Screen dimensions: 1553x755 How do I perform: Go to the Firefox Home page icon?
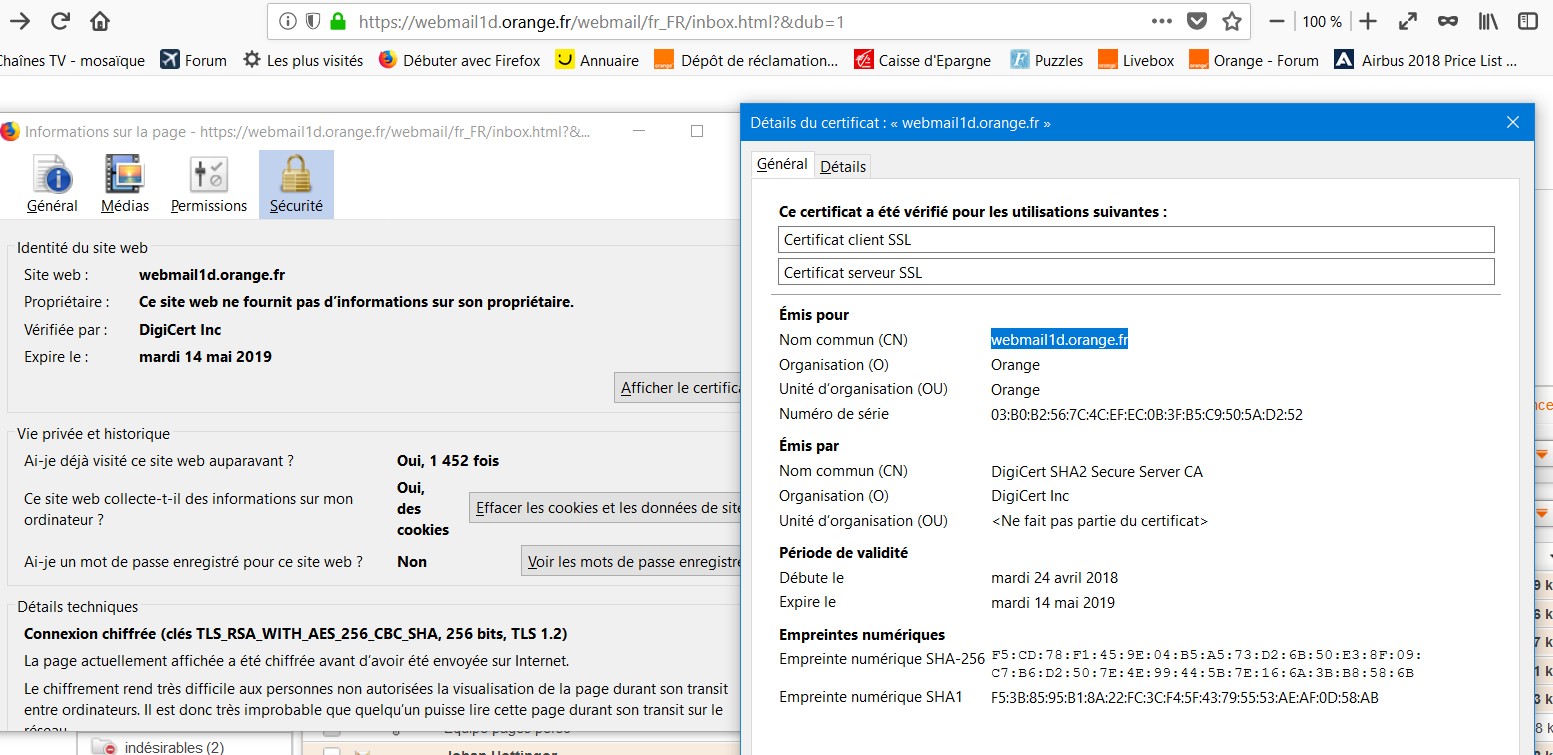tap(100, 21)
